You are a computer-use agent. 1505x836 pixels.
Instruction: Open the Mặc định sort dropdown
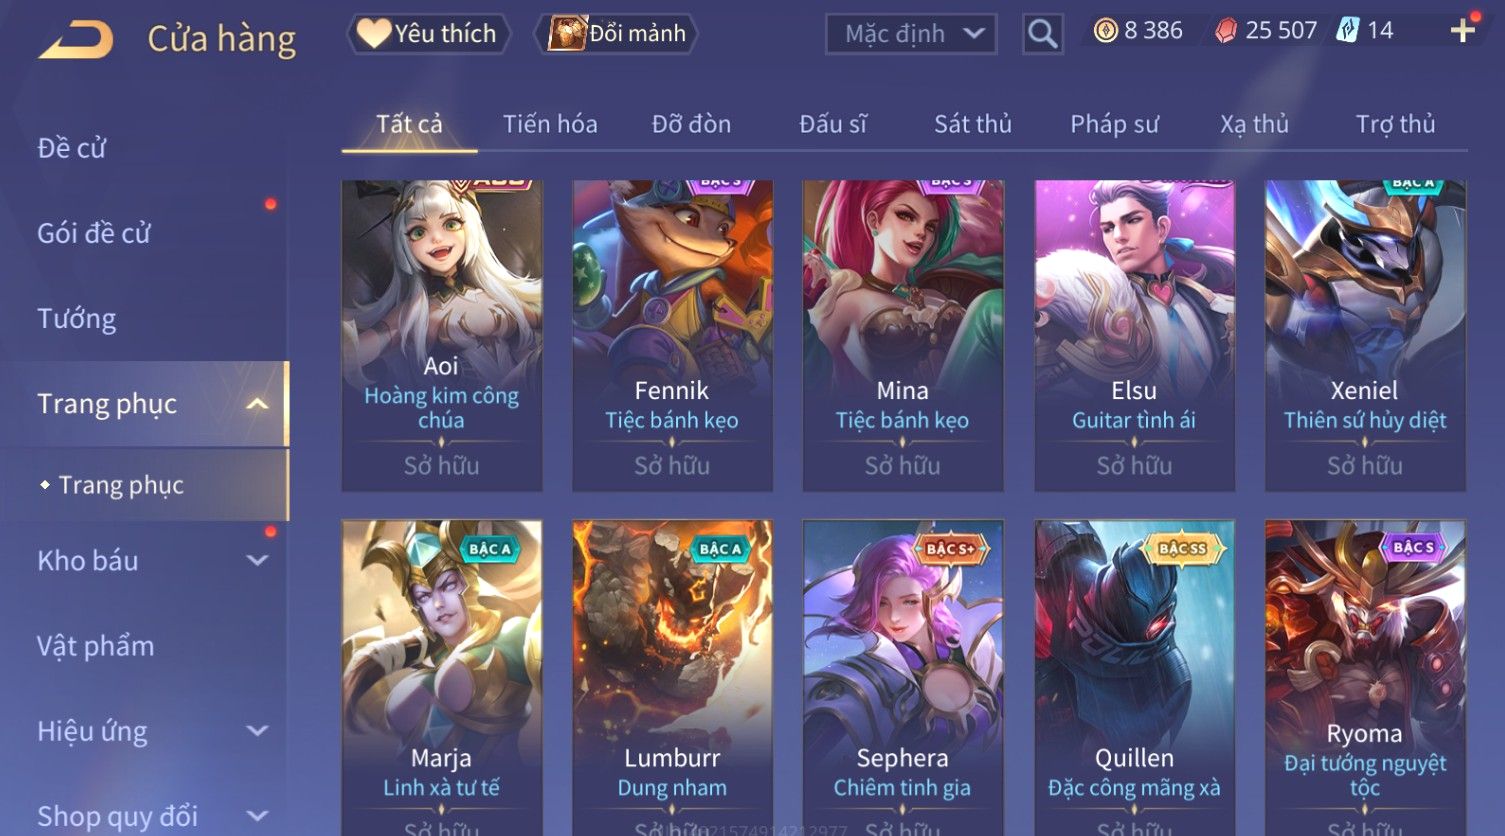point(911,34)
